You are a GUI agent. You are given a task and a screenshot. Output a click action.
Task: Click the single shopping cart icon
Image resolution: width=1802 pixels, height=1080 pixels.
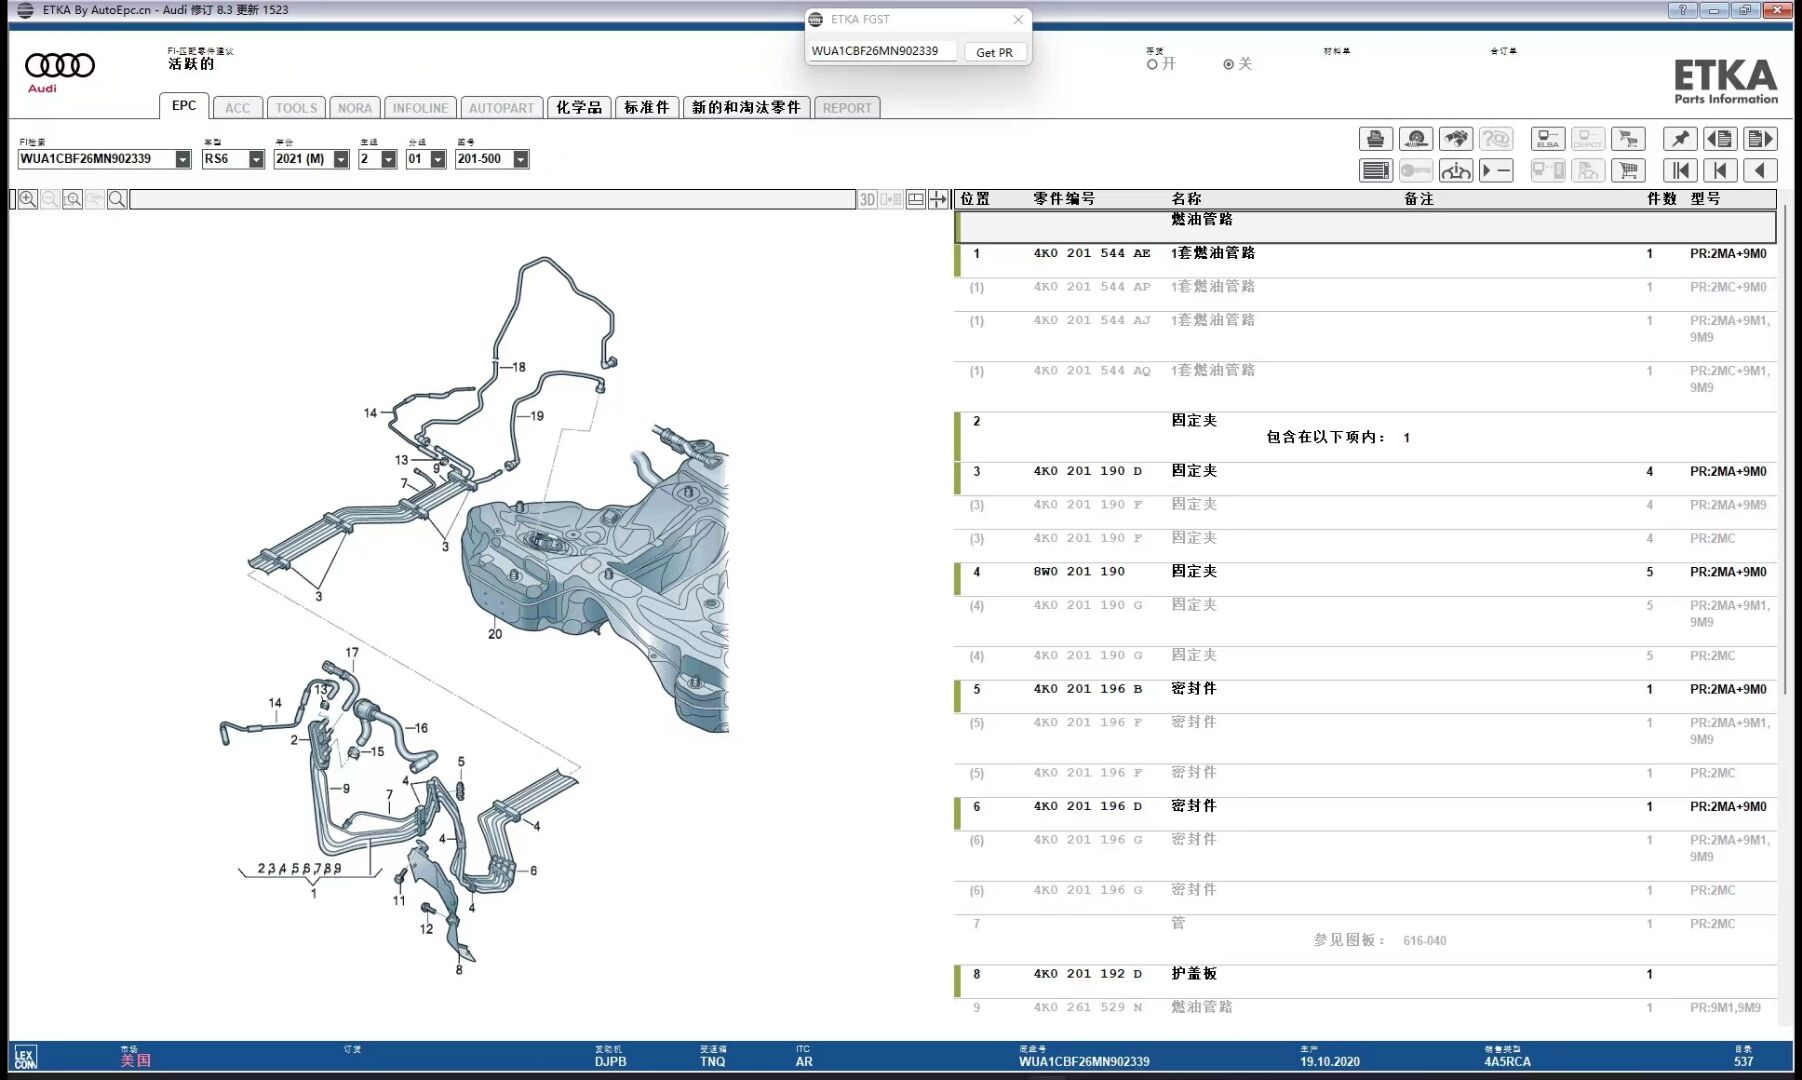(x=1628, y=171)
